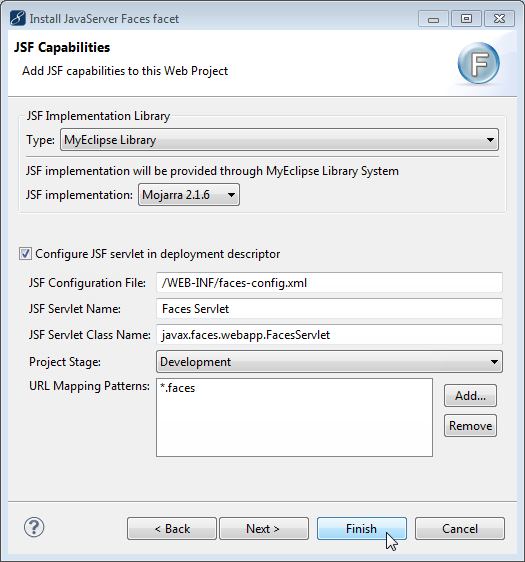Click the JSF Servlet Name field

tap(329, 309)
